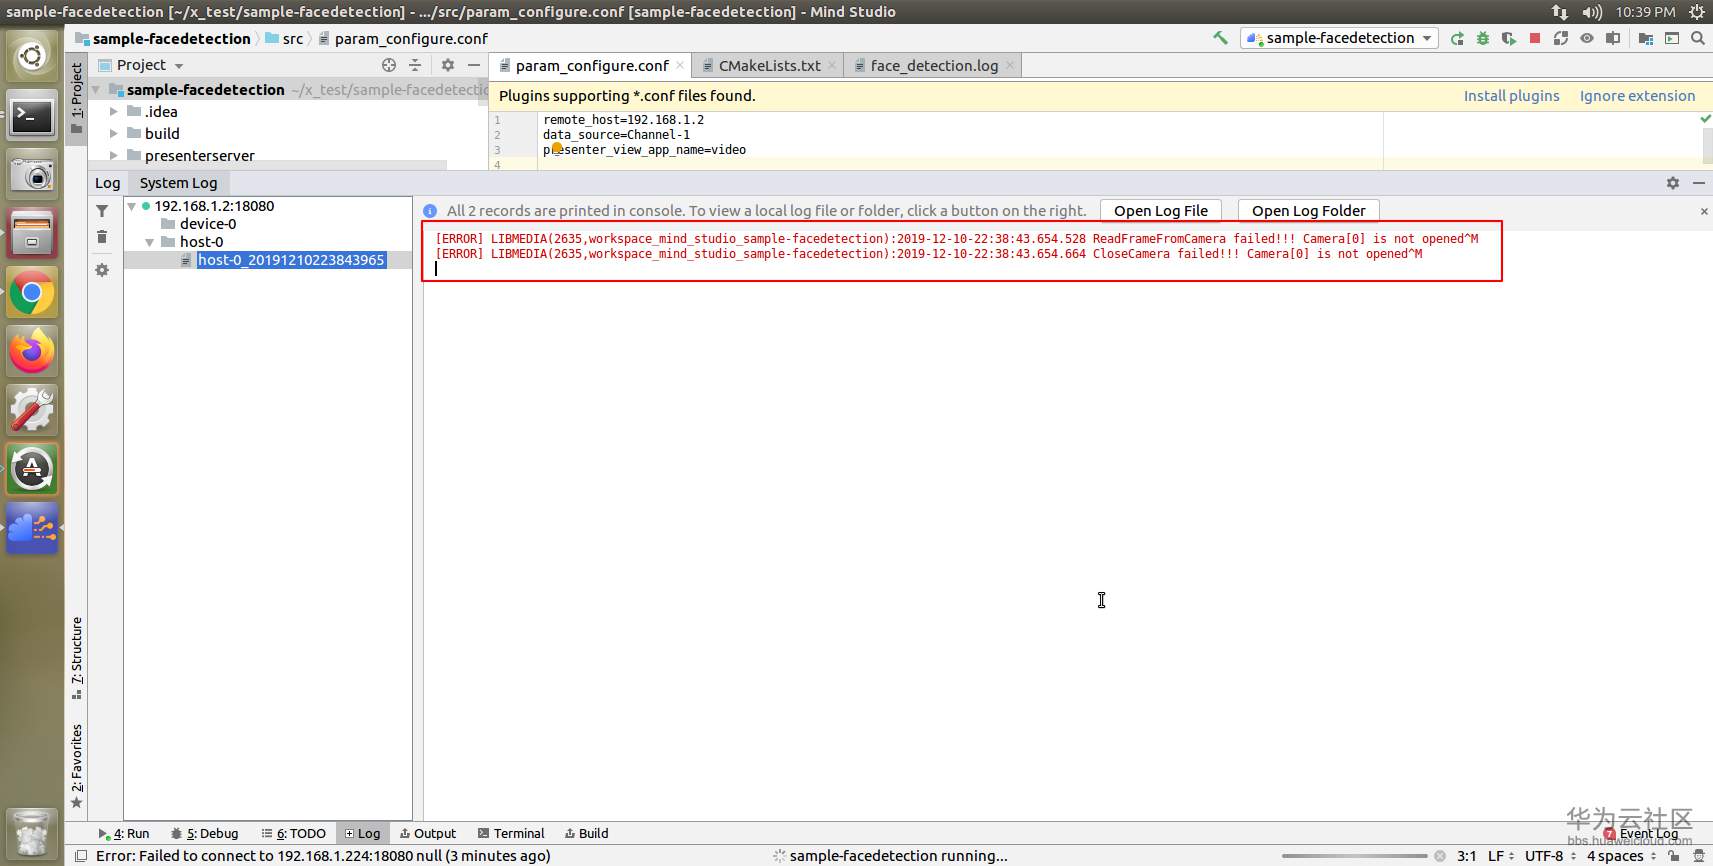The height and width of the screenshot is (866, 1713).
Task: Cancel the running task progress bar
Action: click(1439, 856)
